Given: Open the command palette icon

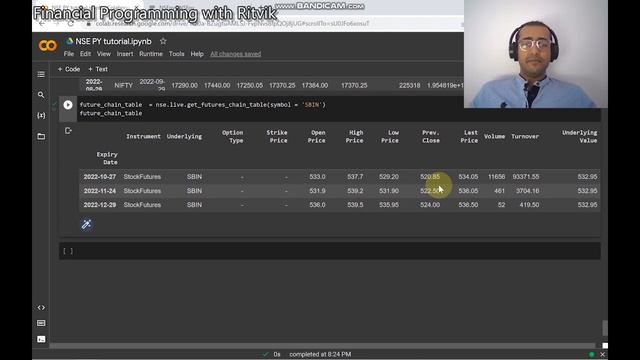Looking at the screenshot, I should click(x=41, y=323).
